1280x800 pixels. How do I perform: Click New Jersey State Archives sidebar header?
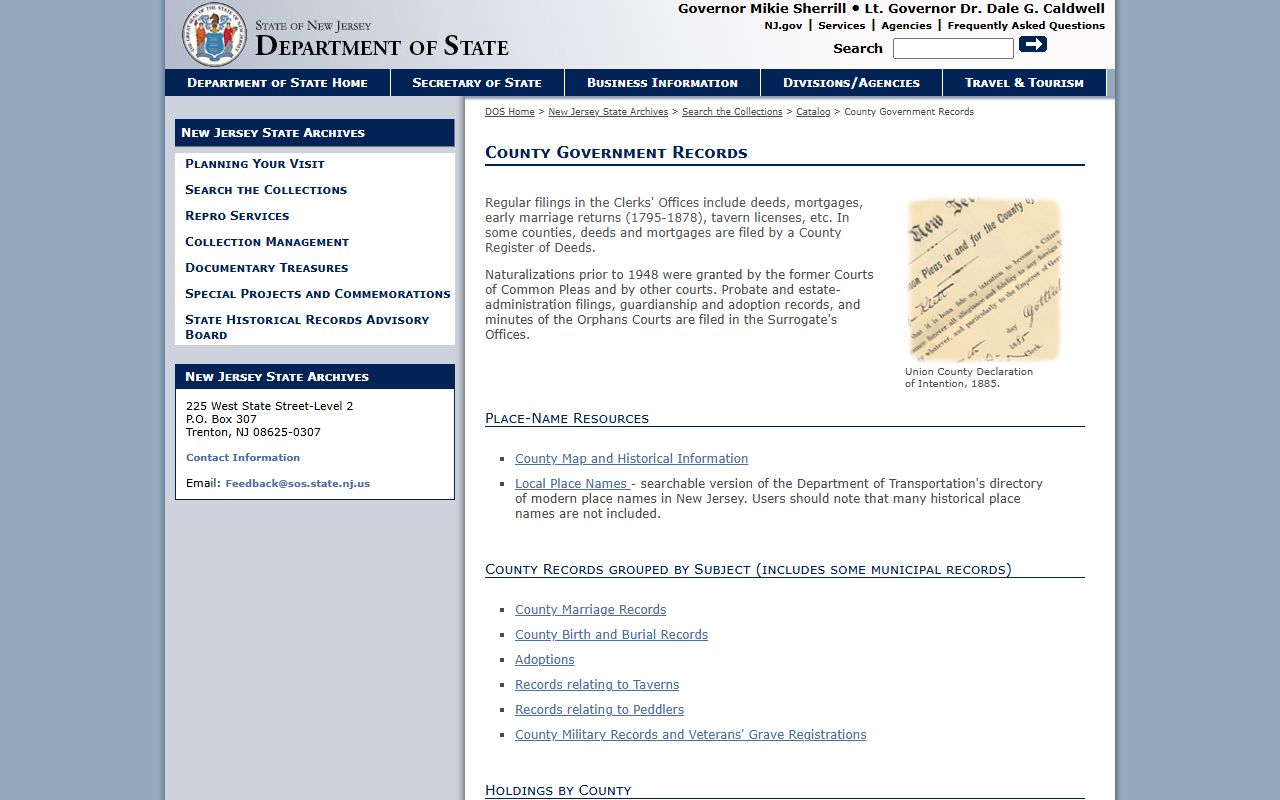(x=315, y=133)
